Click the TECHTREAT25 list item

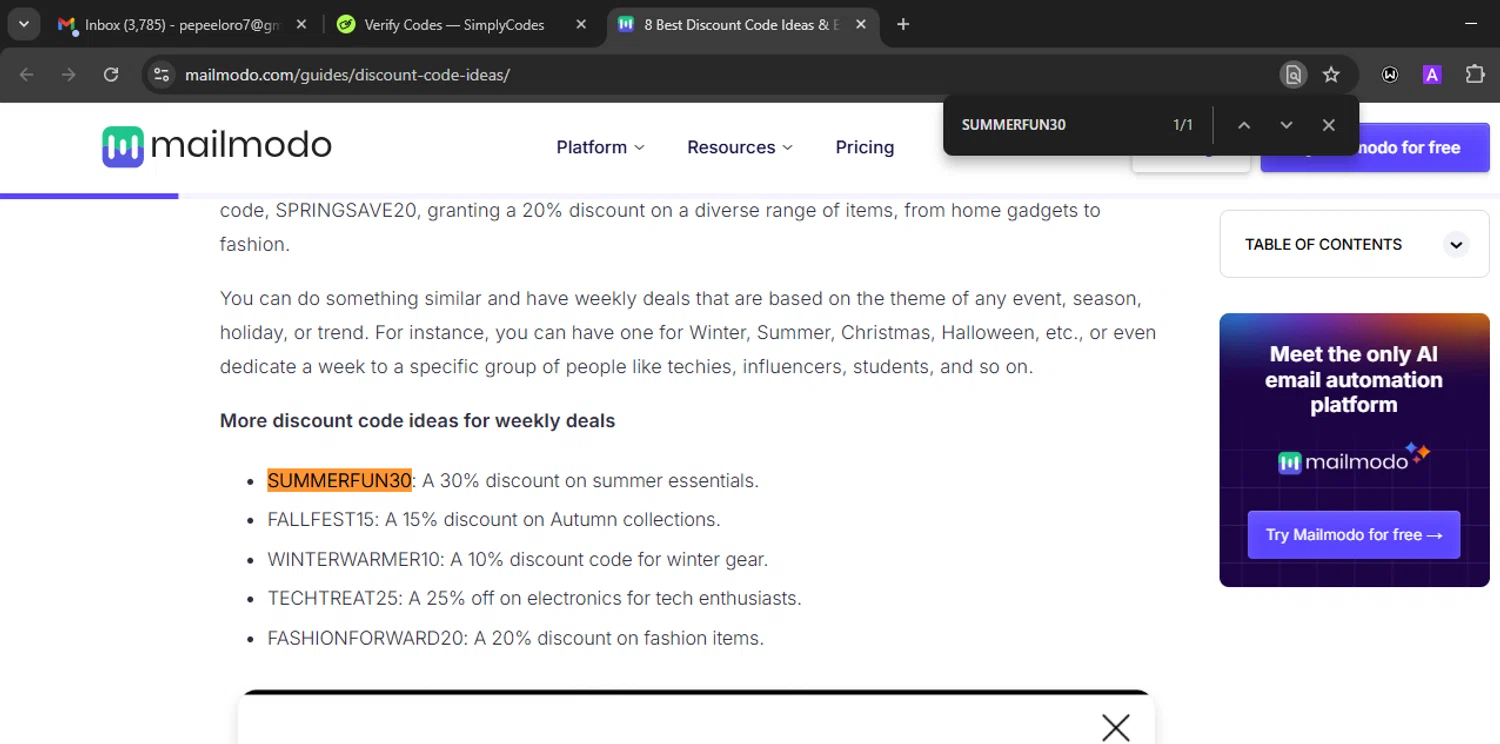tap(534, 599)
